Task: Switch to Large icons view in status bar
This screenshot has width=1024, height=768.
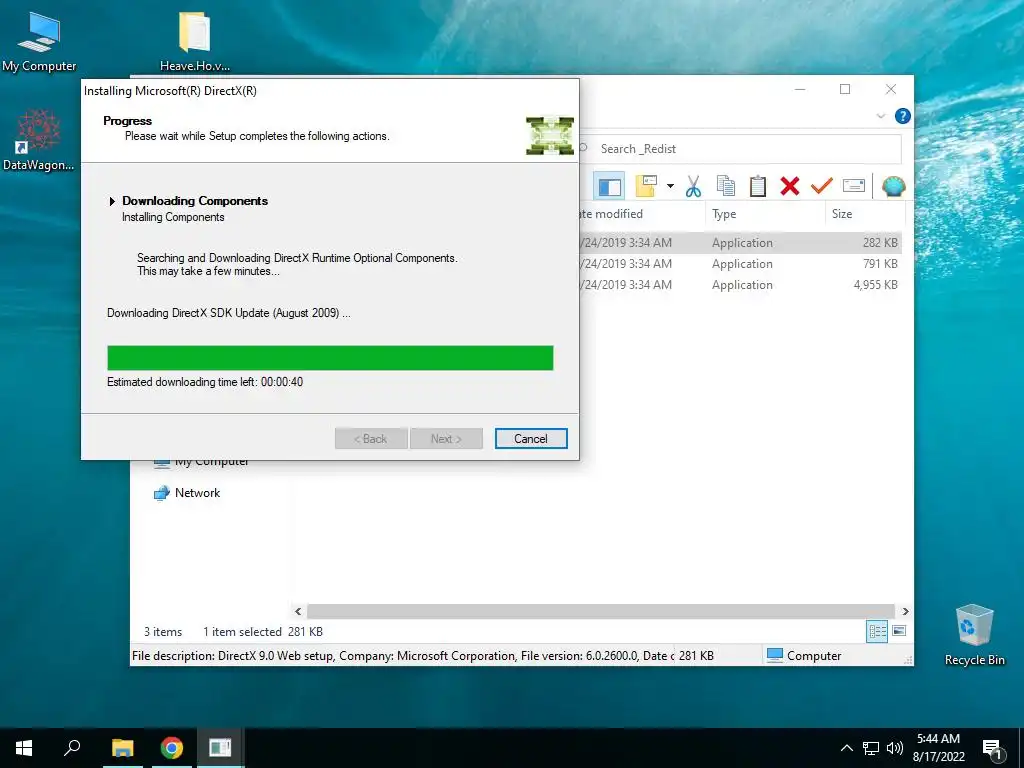Action: click(x=899, y=631)
